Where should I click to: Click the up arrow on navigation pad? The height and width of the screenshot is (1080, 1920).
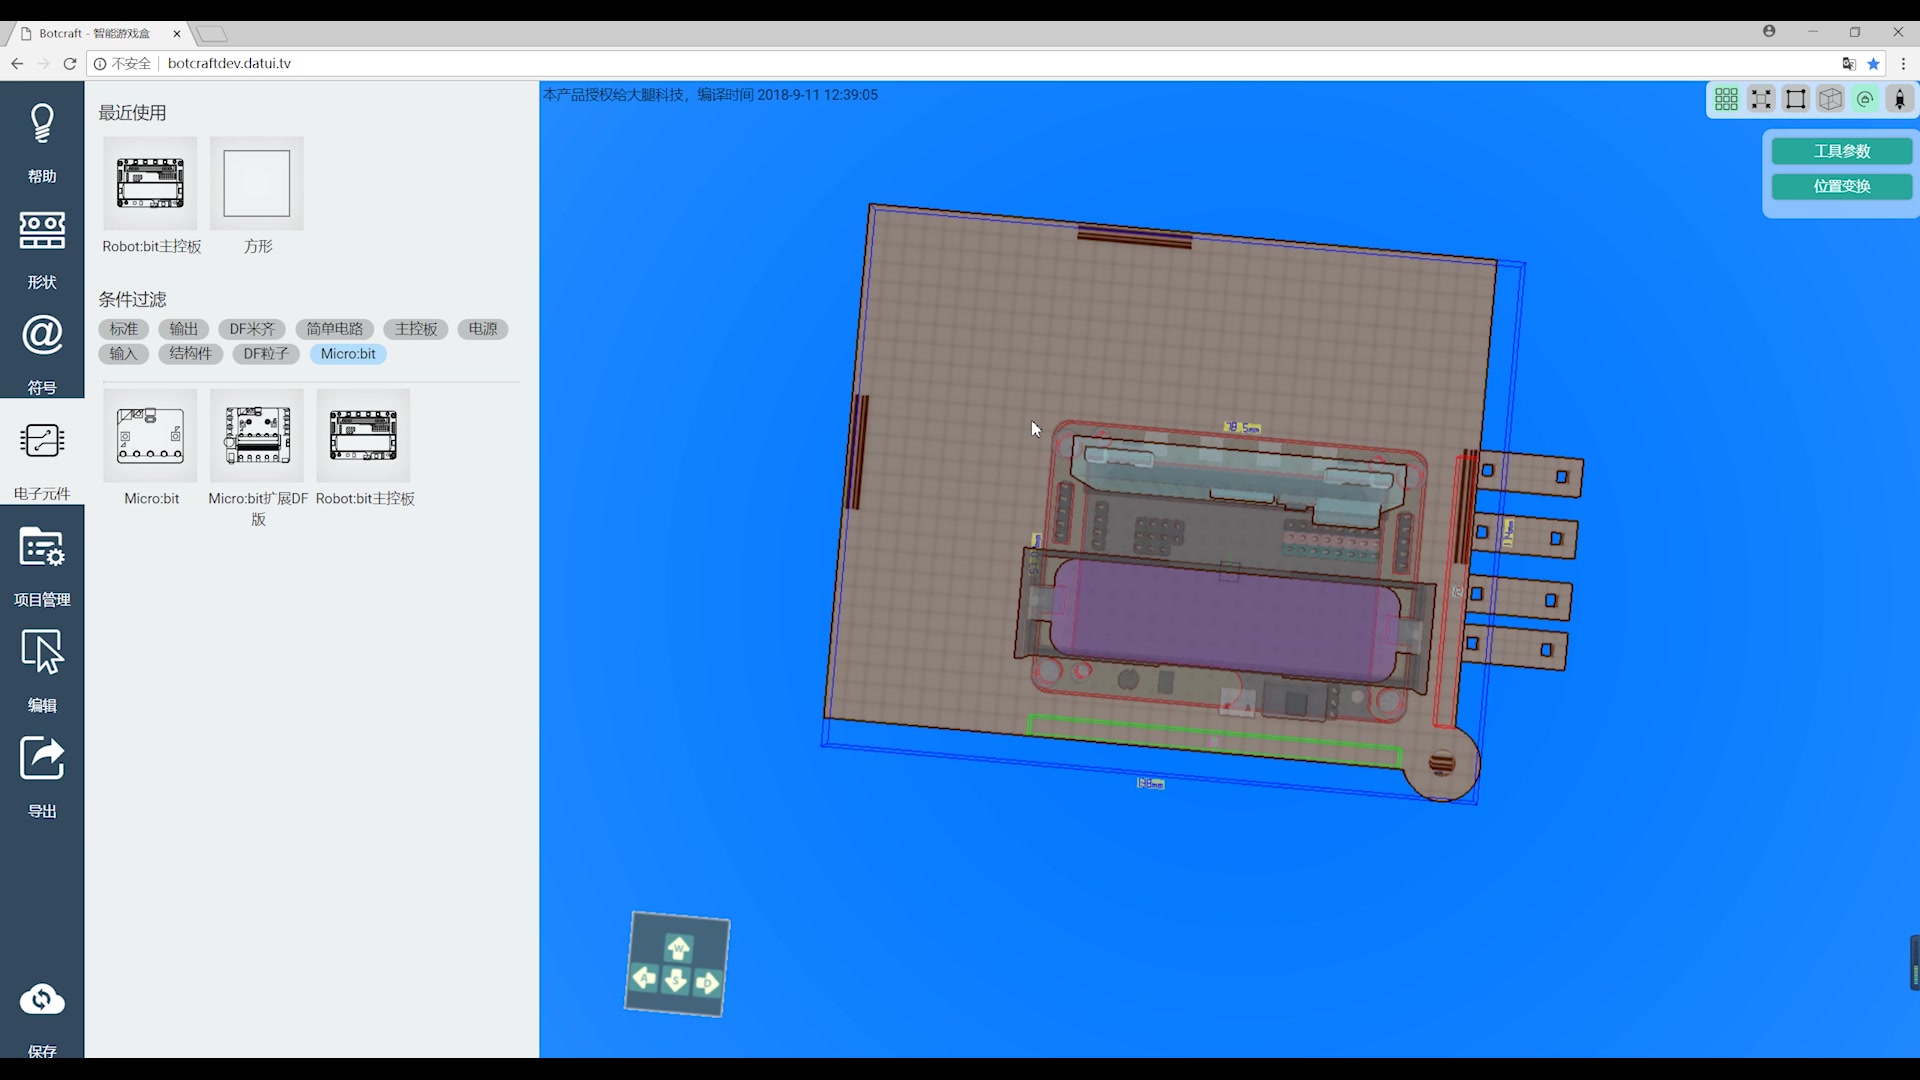[678, 947]
